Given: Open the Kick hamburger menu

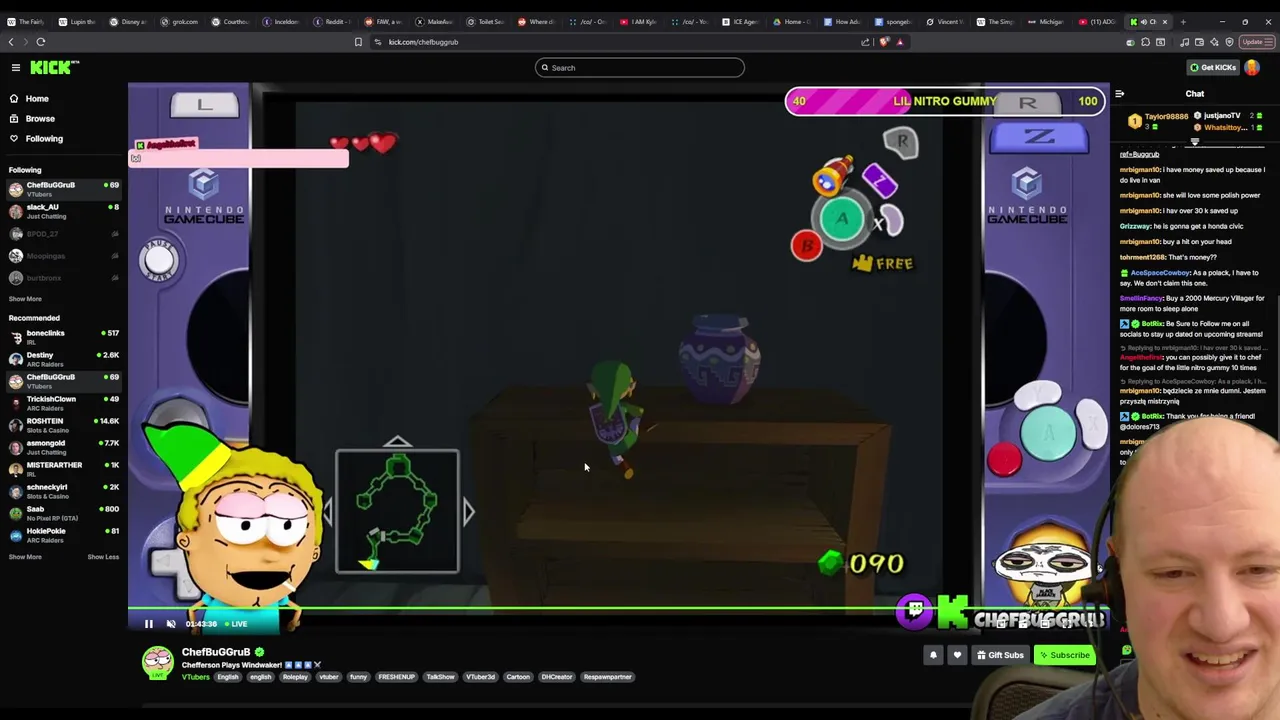Looking at the screenshot, I should click(16, 67).
